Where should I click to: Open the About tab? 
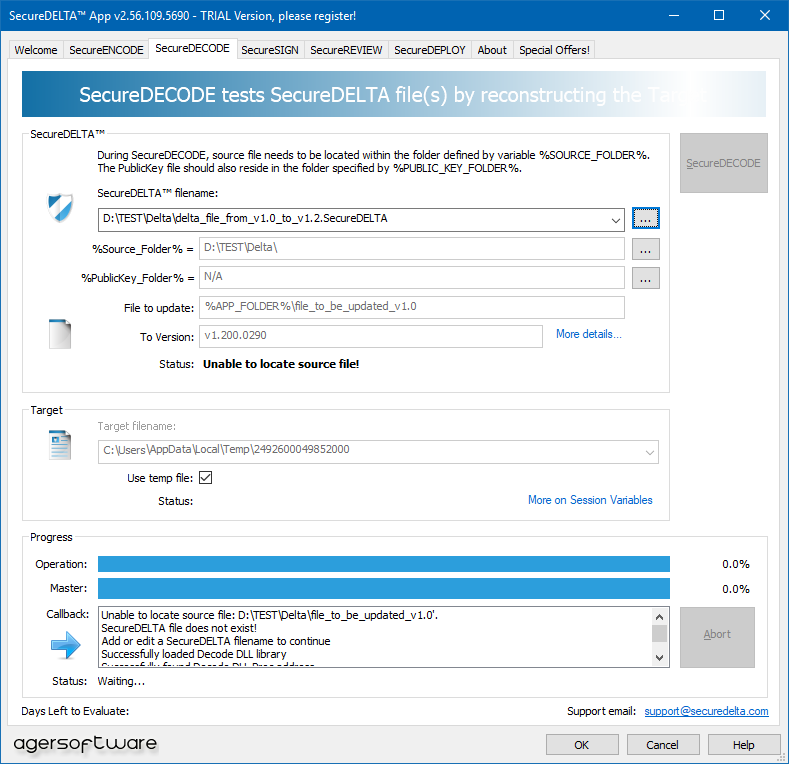tap(492, 50)
